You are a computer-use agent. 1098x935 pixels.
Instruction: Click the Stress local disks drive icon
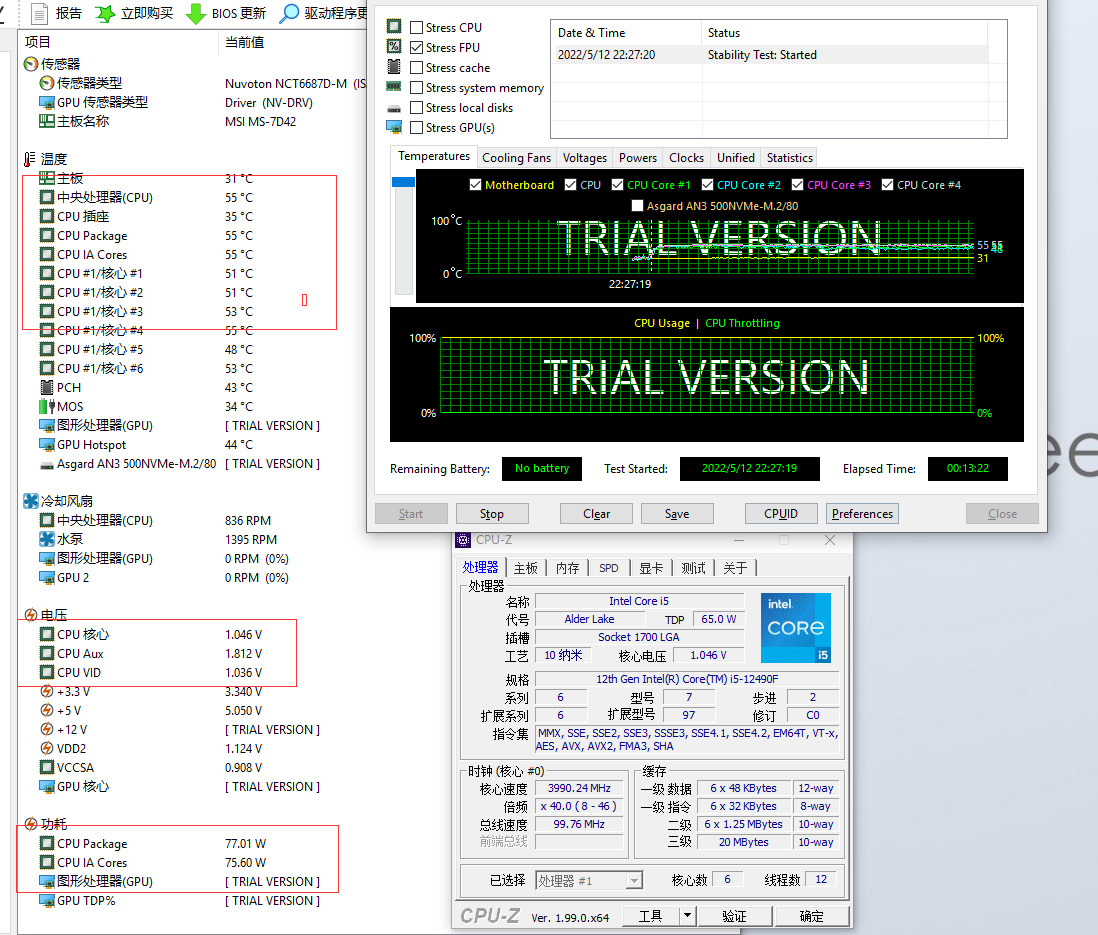click(394, 109)
